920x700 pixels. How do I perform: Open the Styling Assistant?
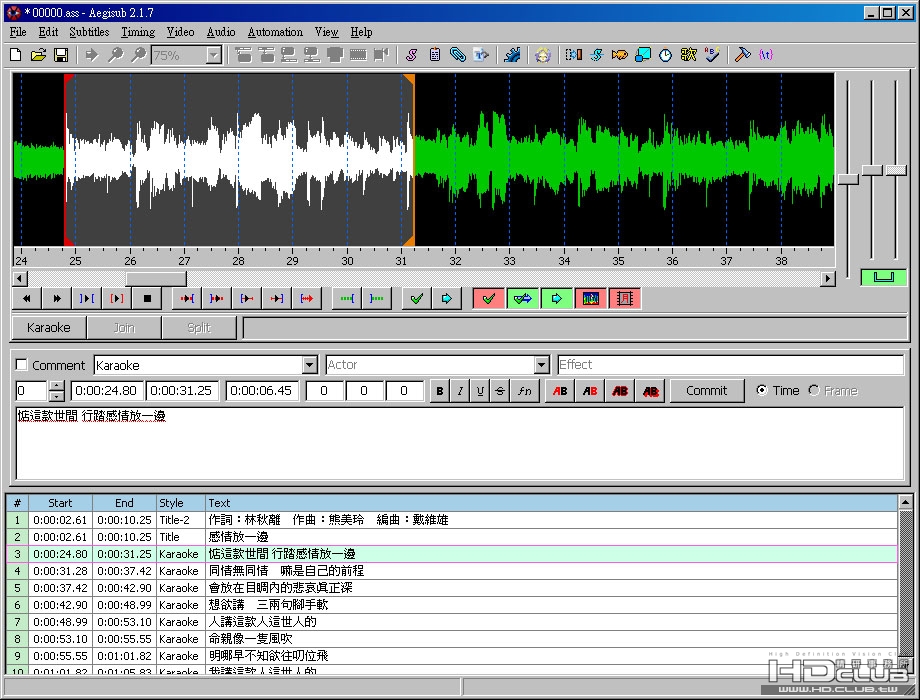(x=597, y=55)
